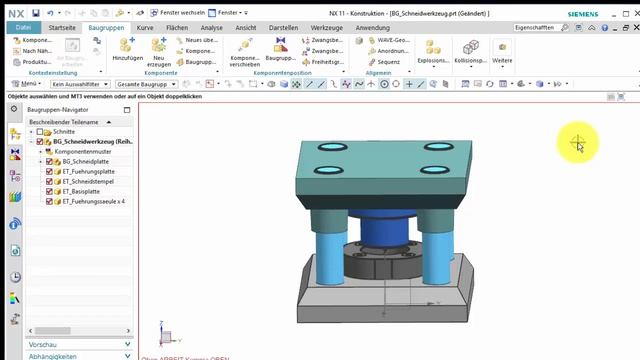Check the Schnitte checkbox
The height and width of the screenshot is (360, 640).
click(40, 132)
